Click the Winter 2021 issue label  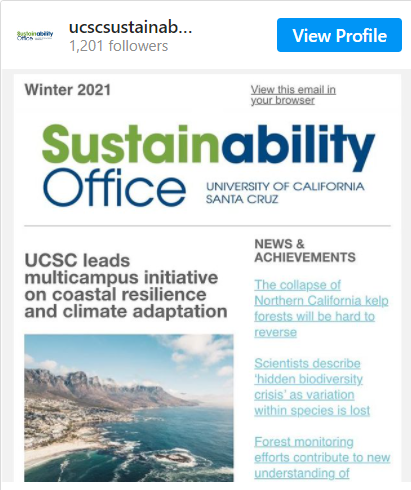click(67, 90)
